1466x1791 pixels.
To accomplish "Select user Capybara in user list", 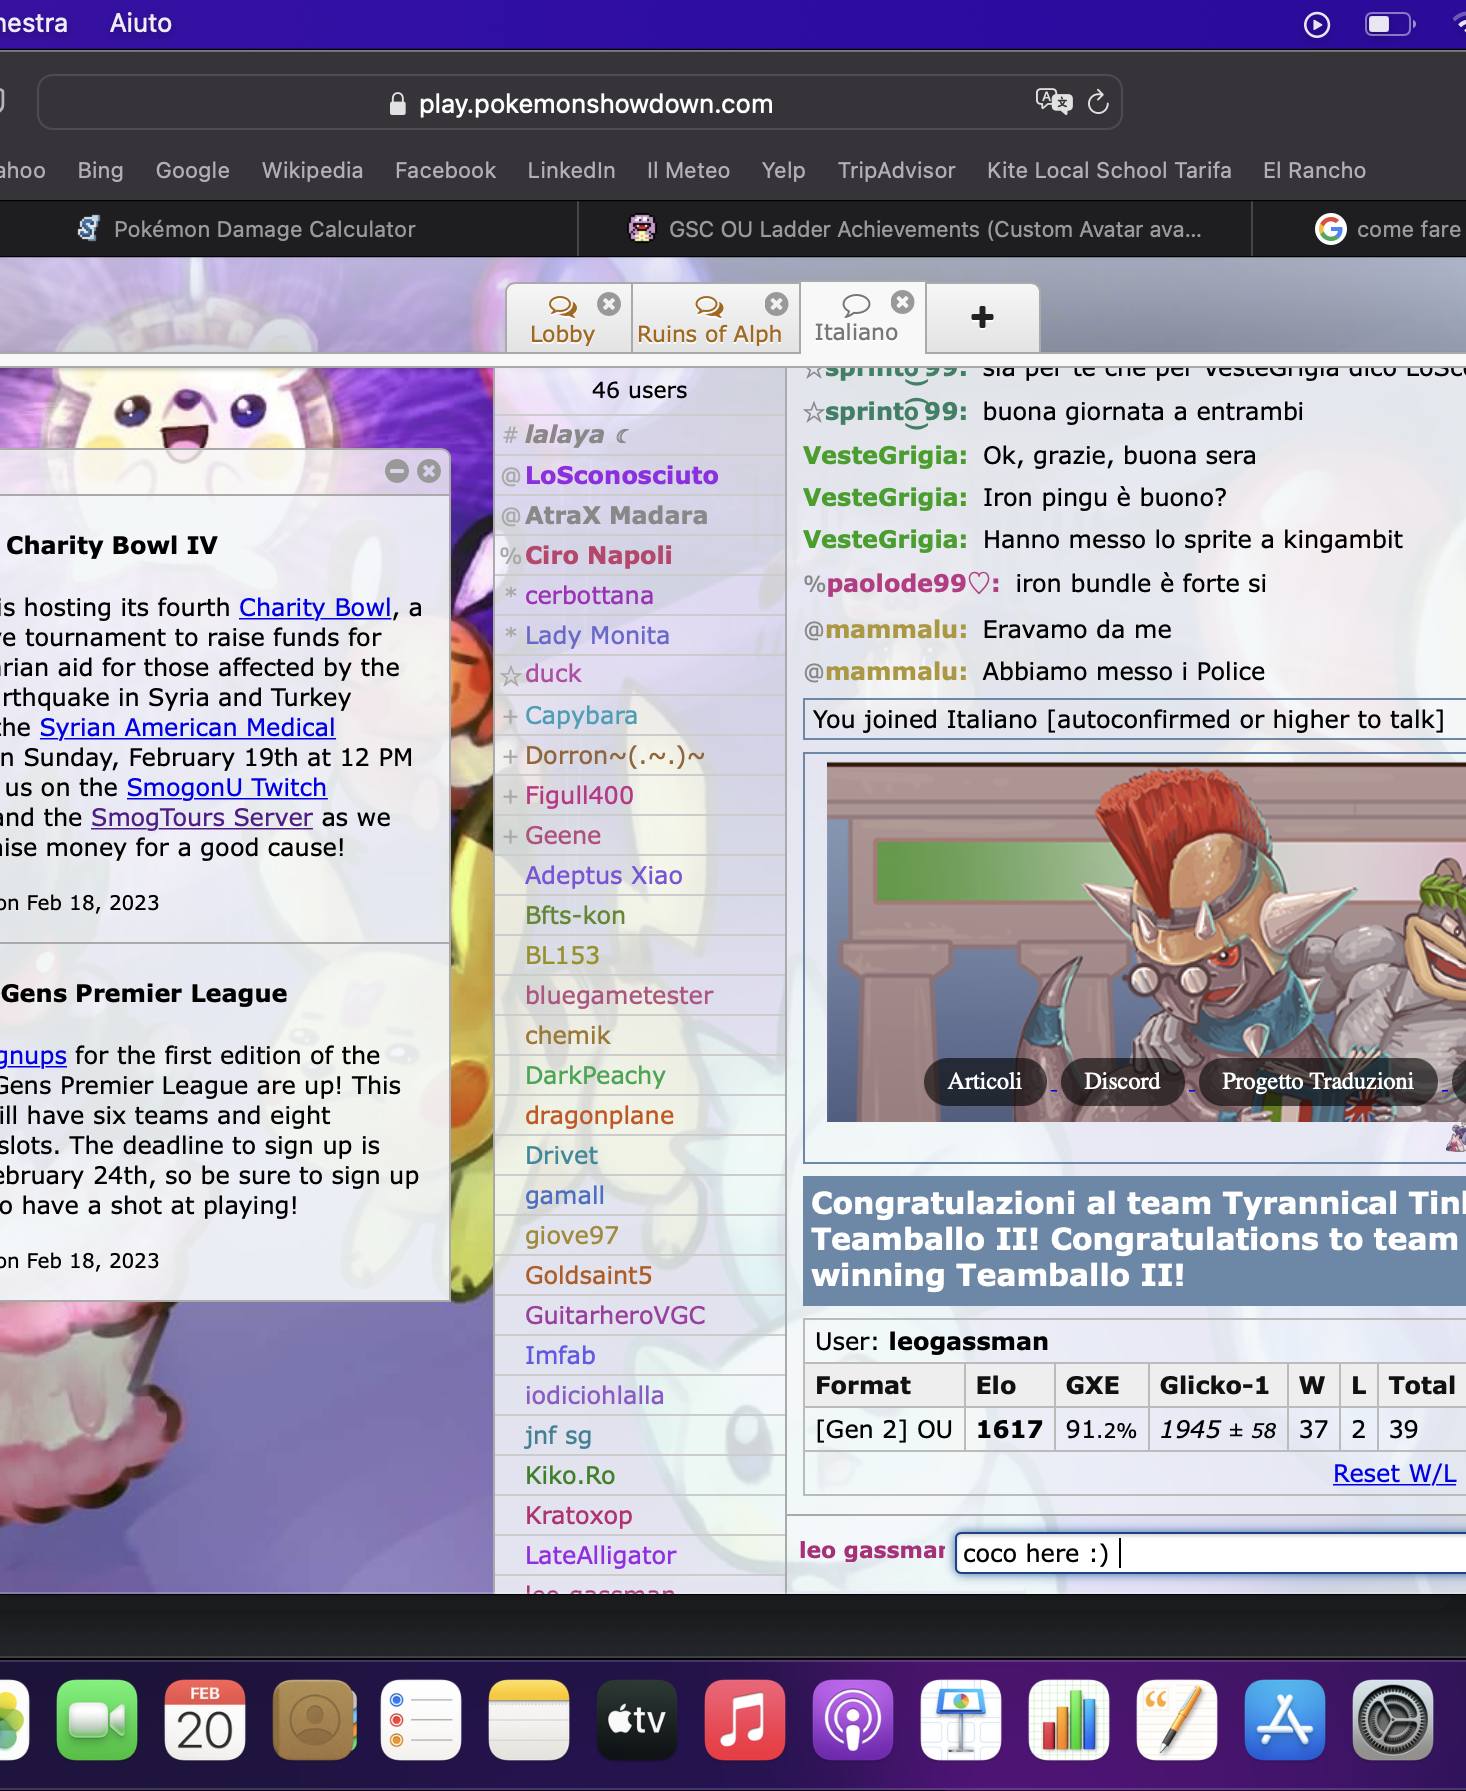I will (x=640, y=715).
